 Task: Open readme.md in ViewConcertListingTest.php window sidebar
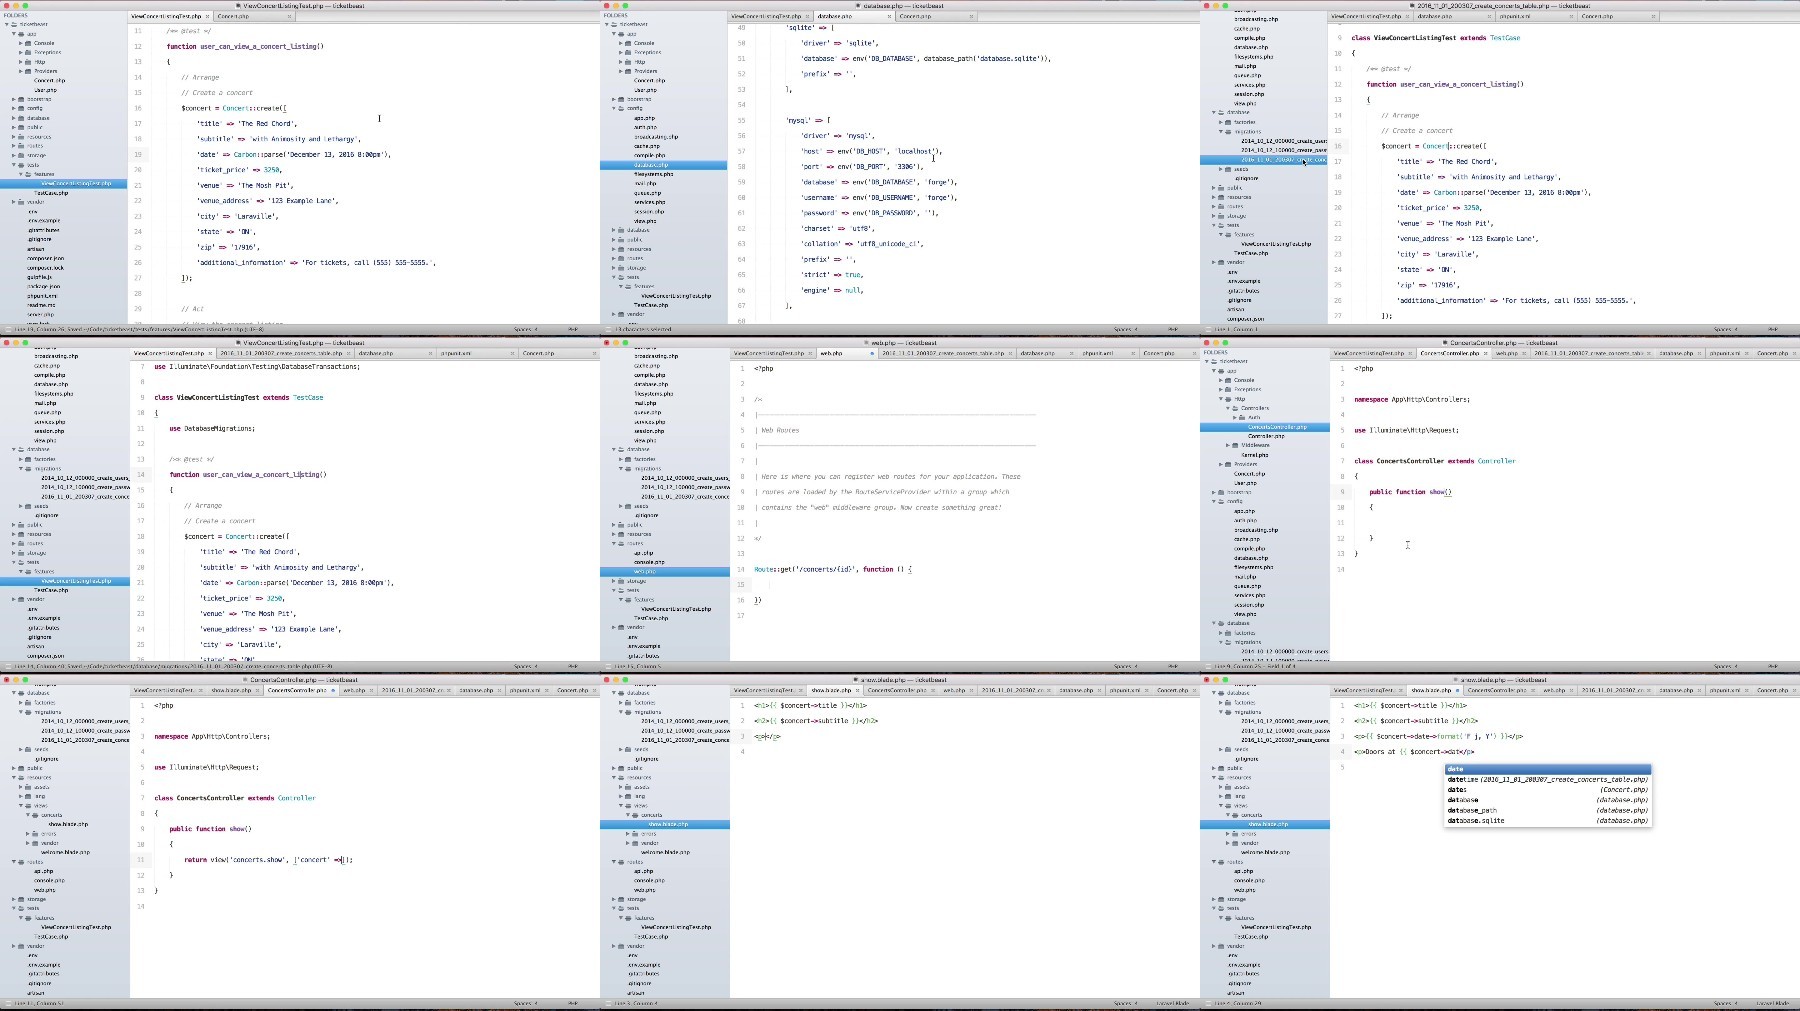[x=41, y=305]
